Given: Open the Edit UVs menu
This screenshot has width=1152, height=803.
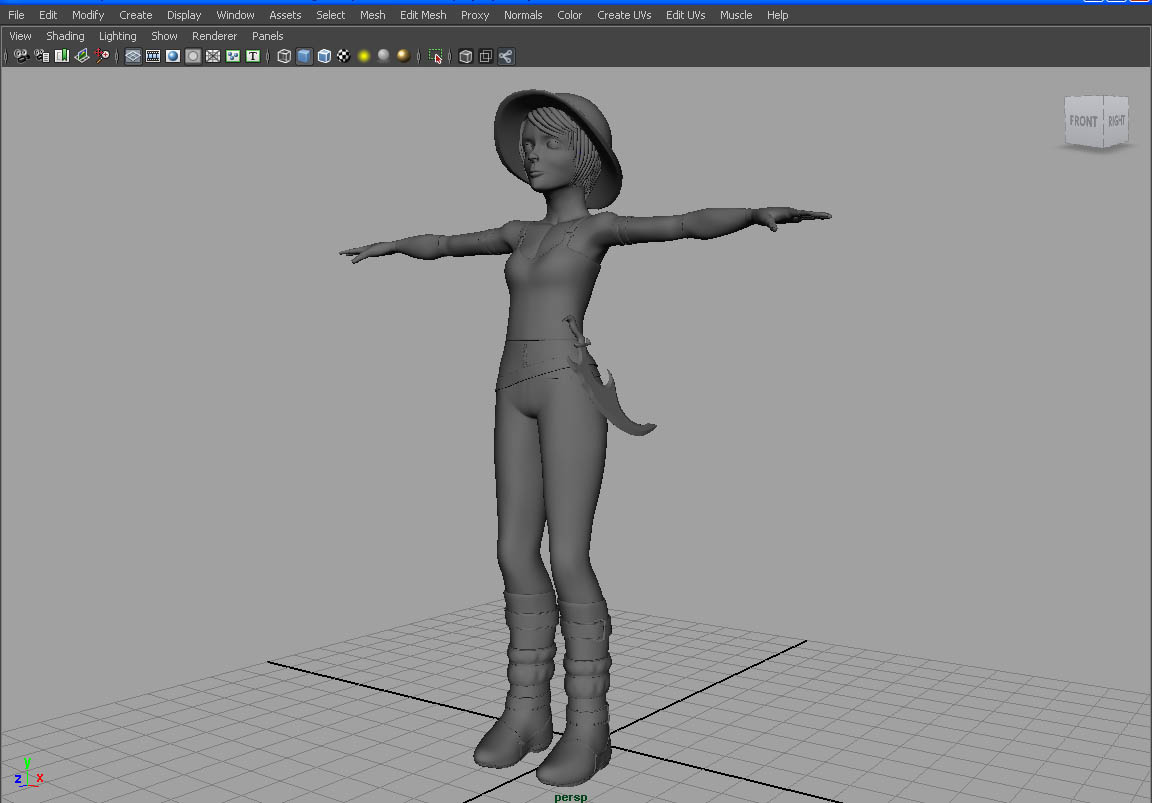Looking at the screenshot, I should click(x=685, y=15).
